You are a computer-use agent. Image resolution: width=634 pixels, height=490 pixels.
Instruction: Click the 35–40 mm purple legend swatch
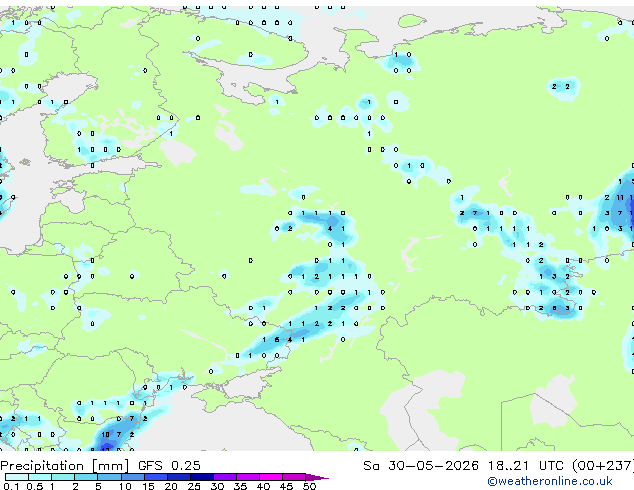coord(248,477)
